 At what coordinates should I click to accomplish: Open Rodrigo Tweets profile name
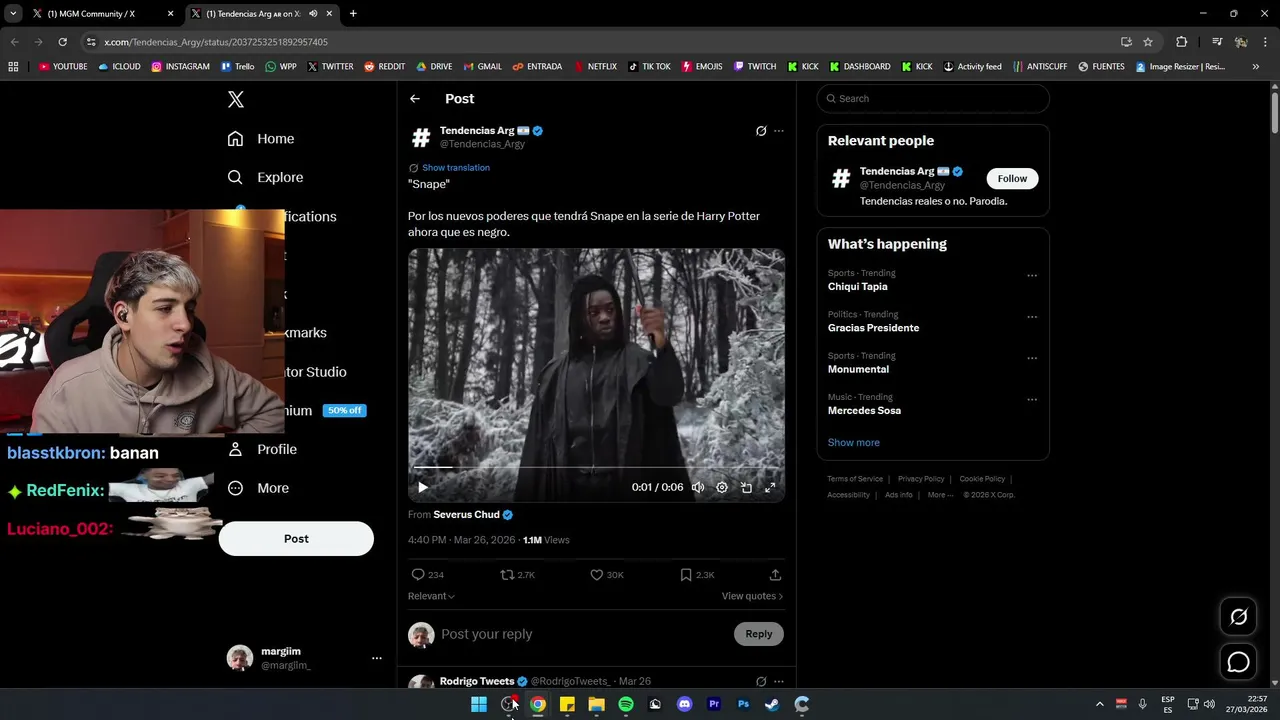[477, 681]
